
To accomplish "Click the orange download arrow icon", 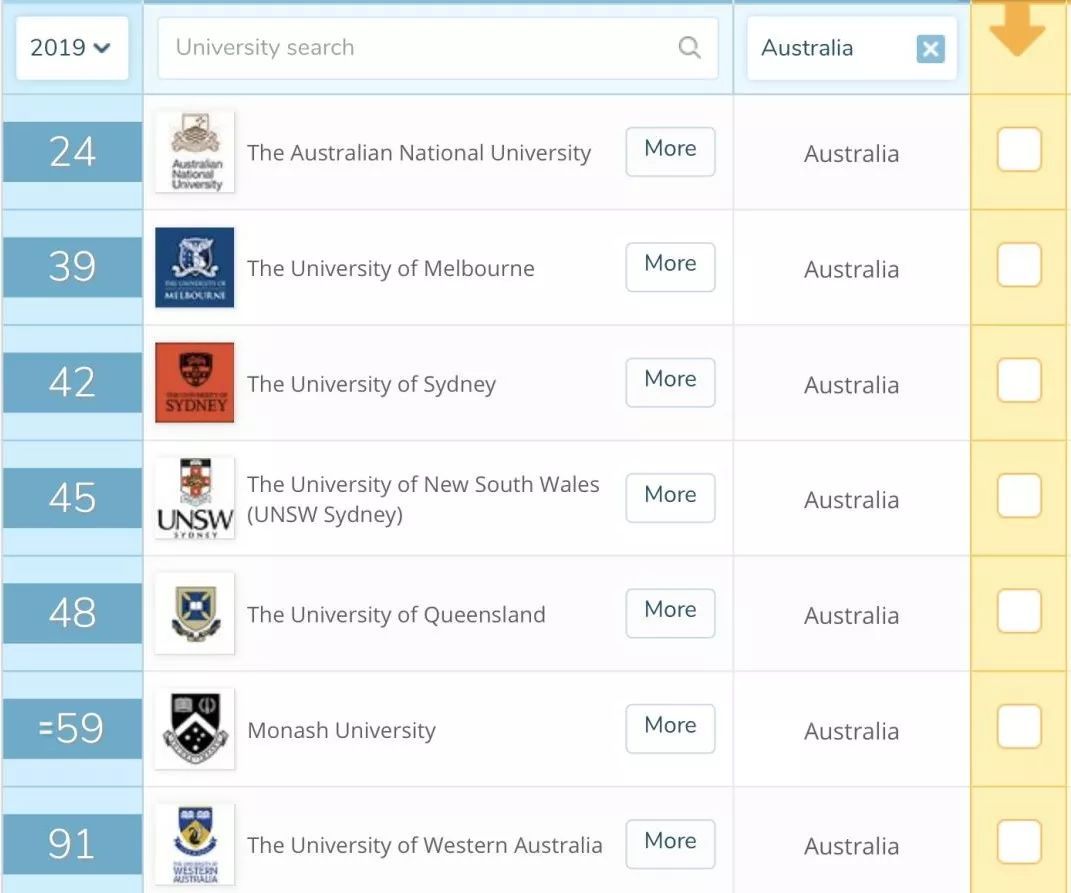I will 1018,40.
